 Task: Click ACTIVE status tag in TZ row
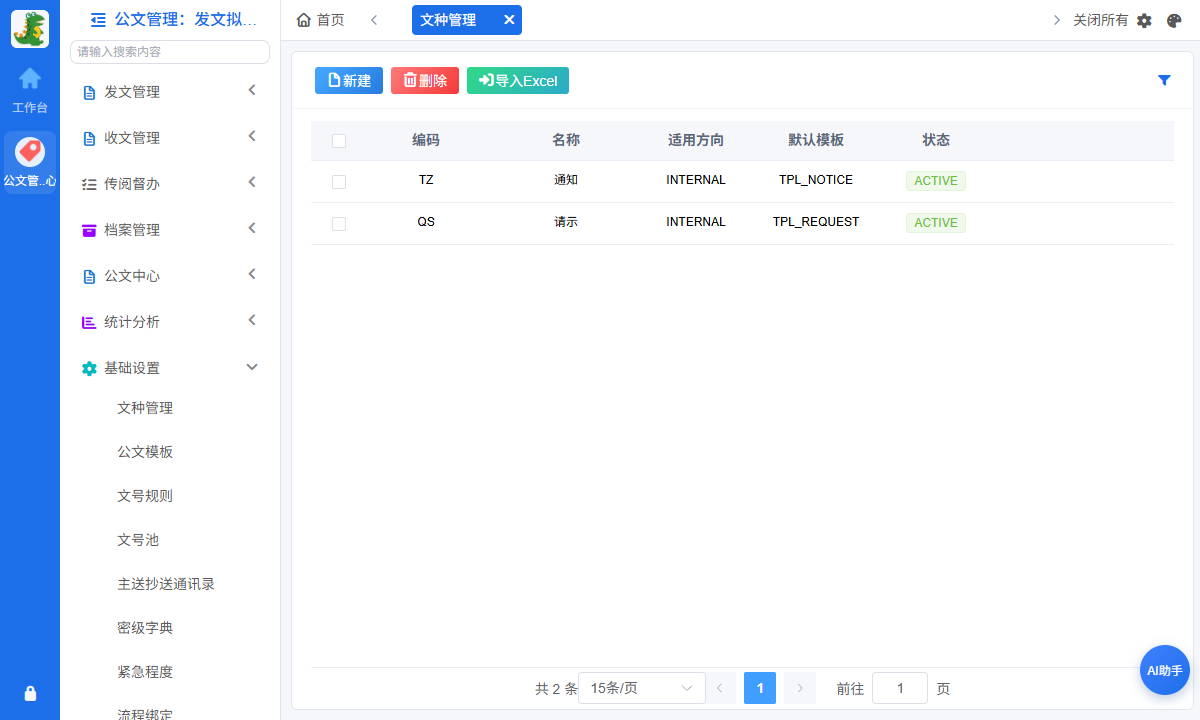pyautogui.click(x=936, y=181)
